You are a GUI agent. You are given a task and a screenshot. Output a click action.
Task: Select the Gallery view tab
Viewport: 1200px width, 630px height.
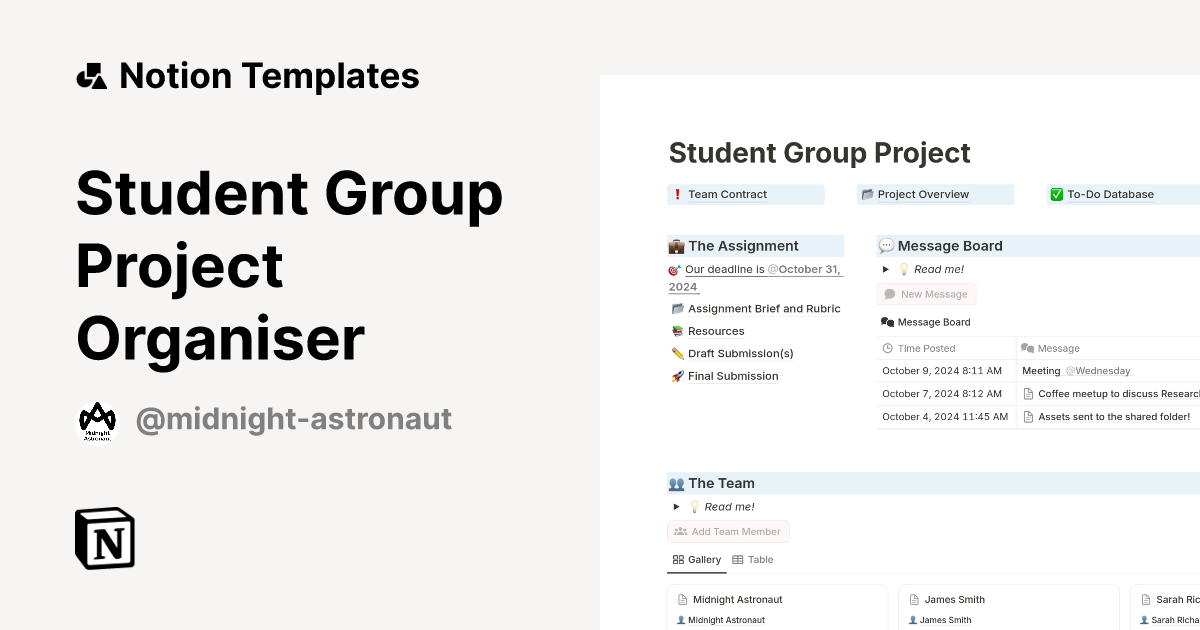point(697,560)
